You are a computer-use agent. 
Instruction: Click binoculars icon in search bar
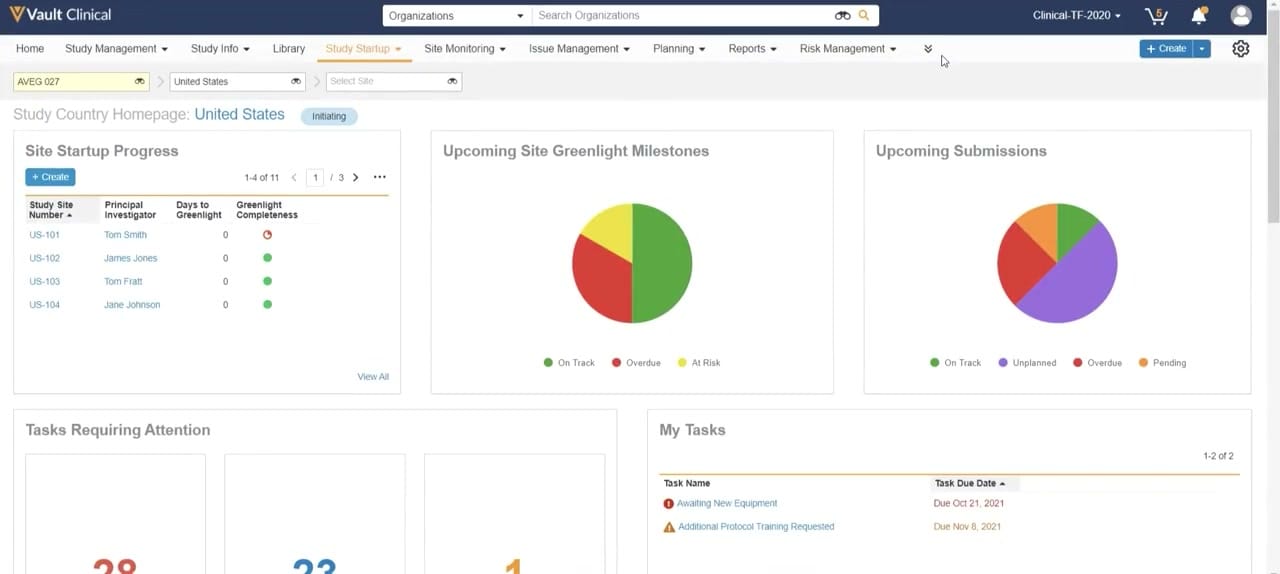[842, 16]
